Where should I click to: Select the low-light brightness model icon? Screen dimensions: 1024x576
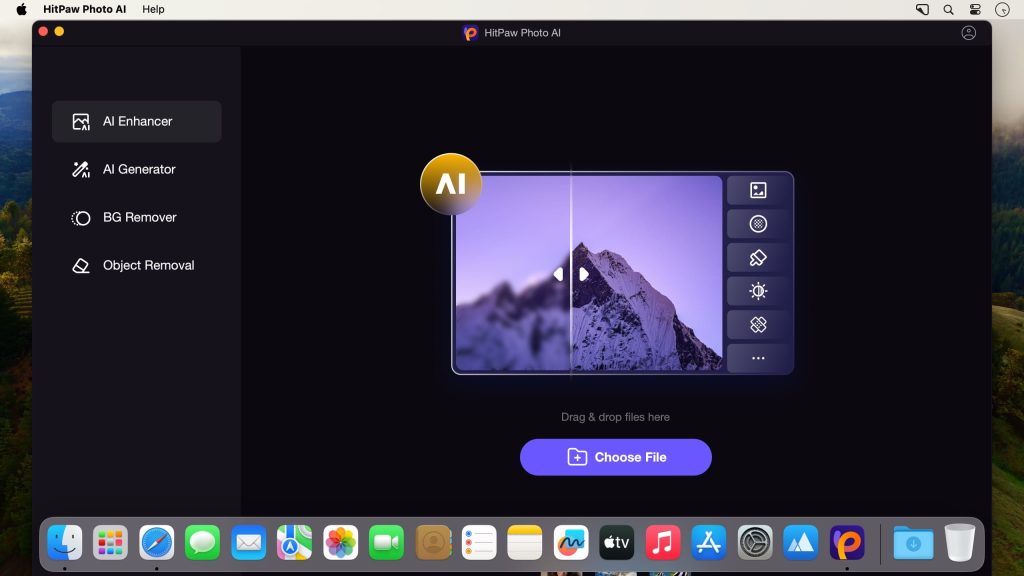pos(758,290)
